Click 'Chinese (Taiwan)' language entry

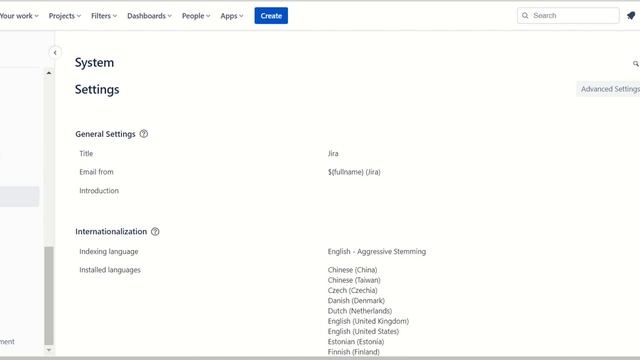(354, 280)
